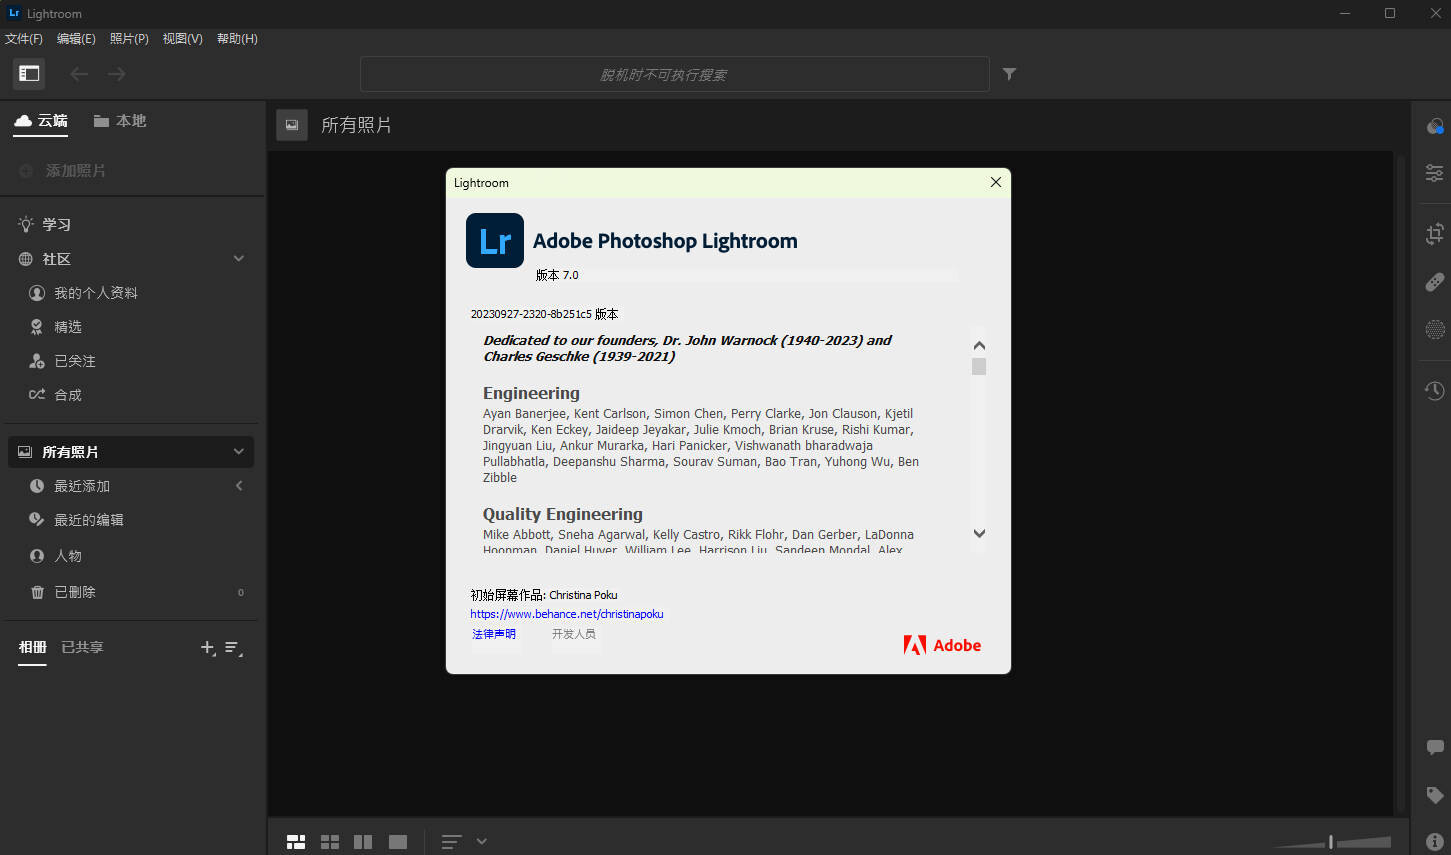This screenshot has width=1451, height=855.
Task: Open the sort order dropdown arrow
Action: pyautogui.click(x=482, y=842)
